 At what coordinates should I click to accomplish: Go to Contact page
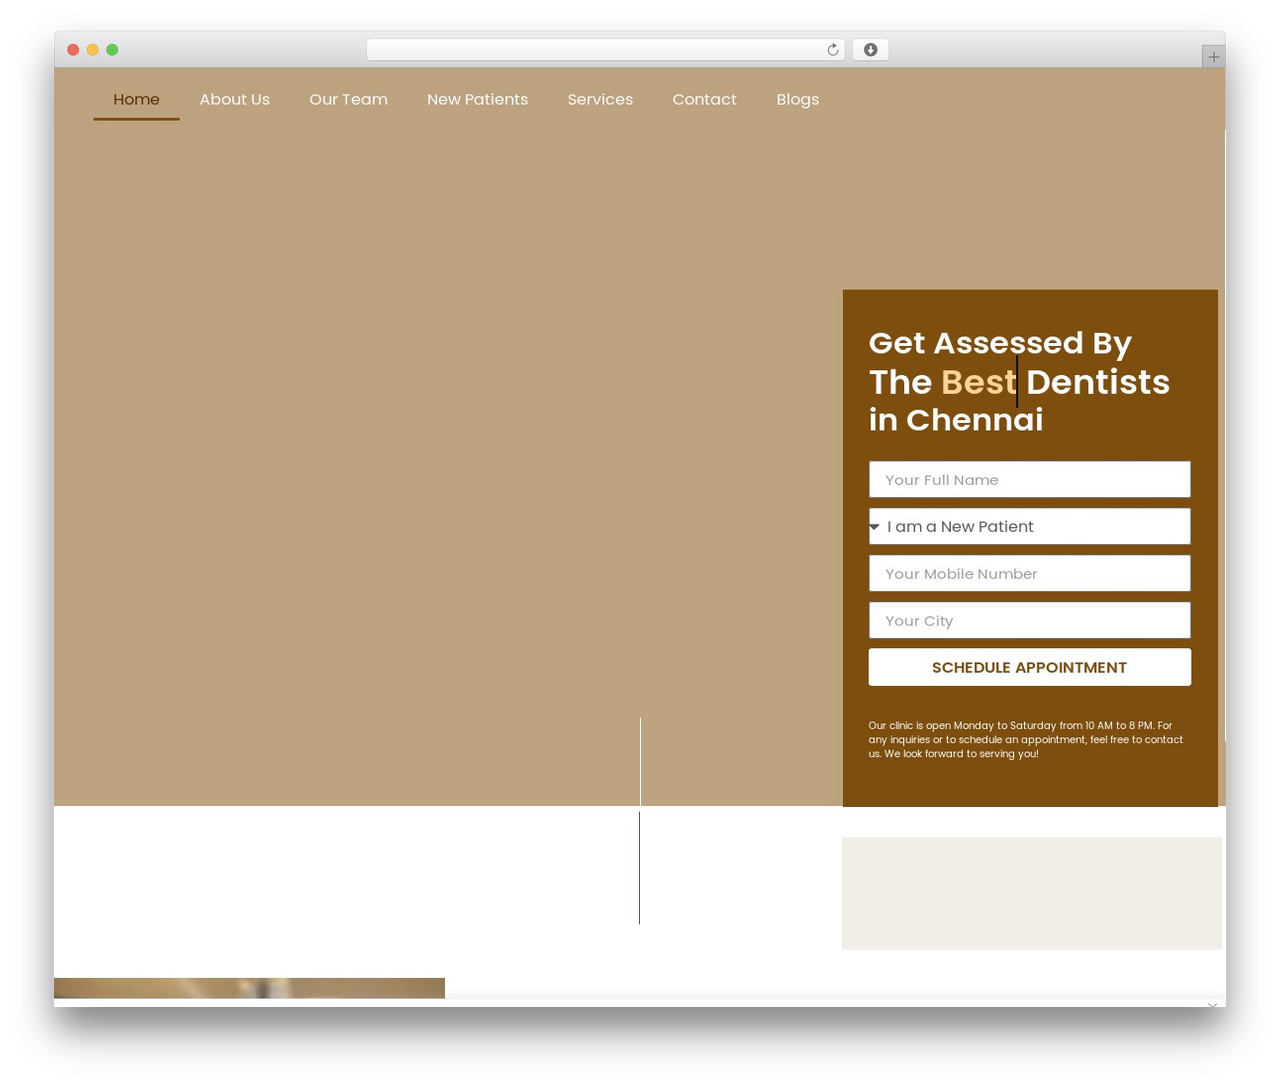704,100
